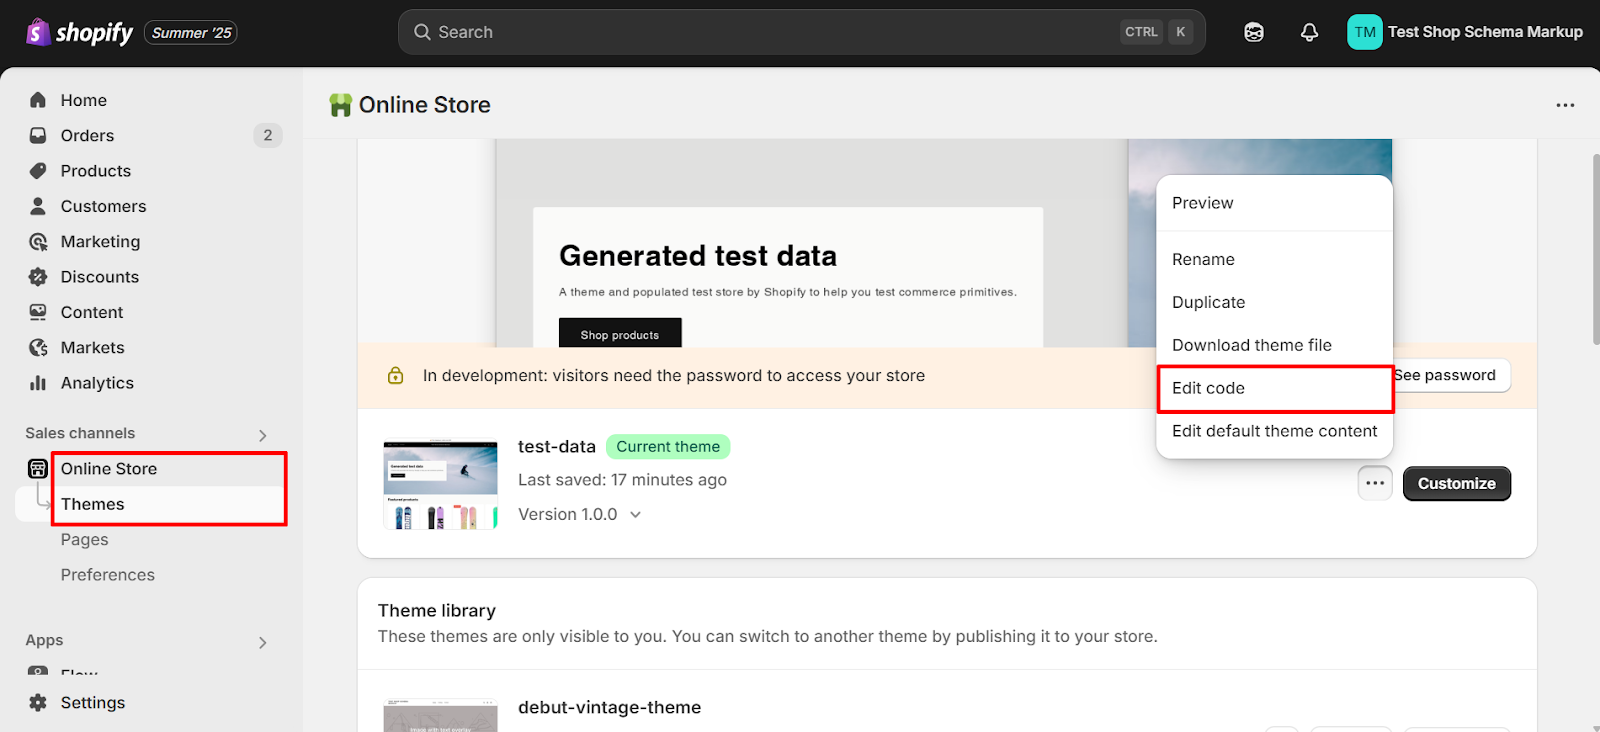The image size is (1600, 732).
Task: Open the Sidekick assistant icon
Action: point(1254,32)
